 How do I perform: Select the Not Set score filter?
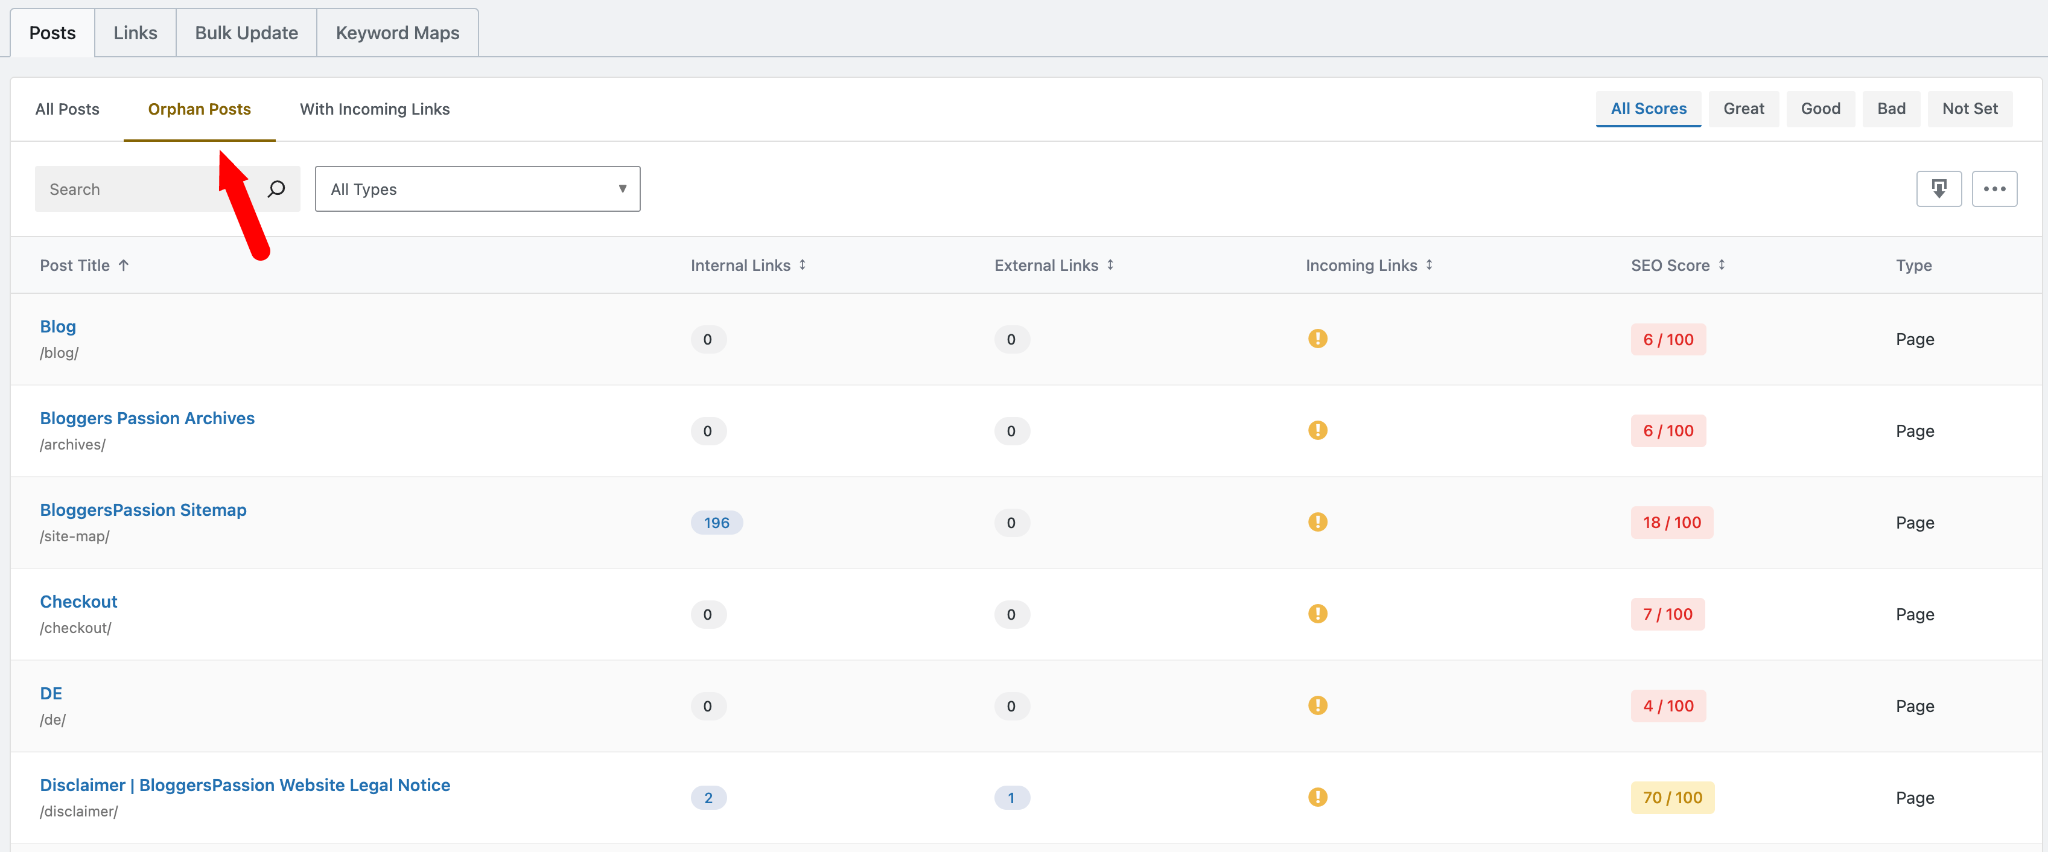(x=1969, y=109)
